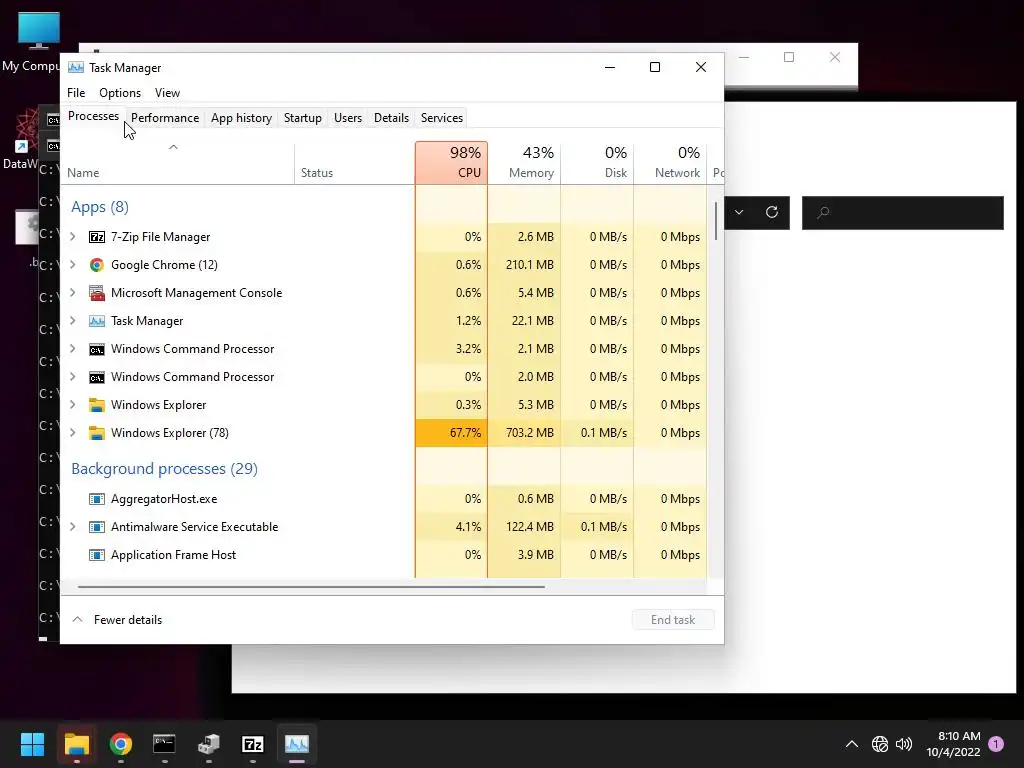The height and width of the screenshot is (768, 1024).
Task: Click the notification badge in the tray
Action: pyautogui.click(x=996, y=744)
